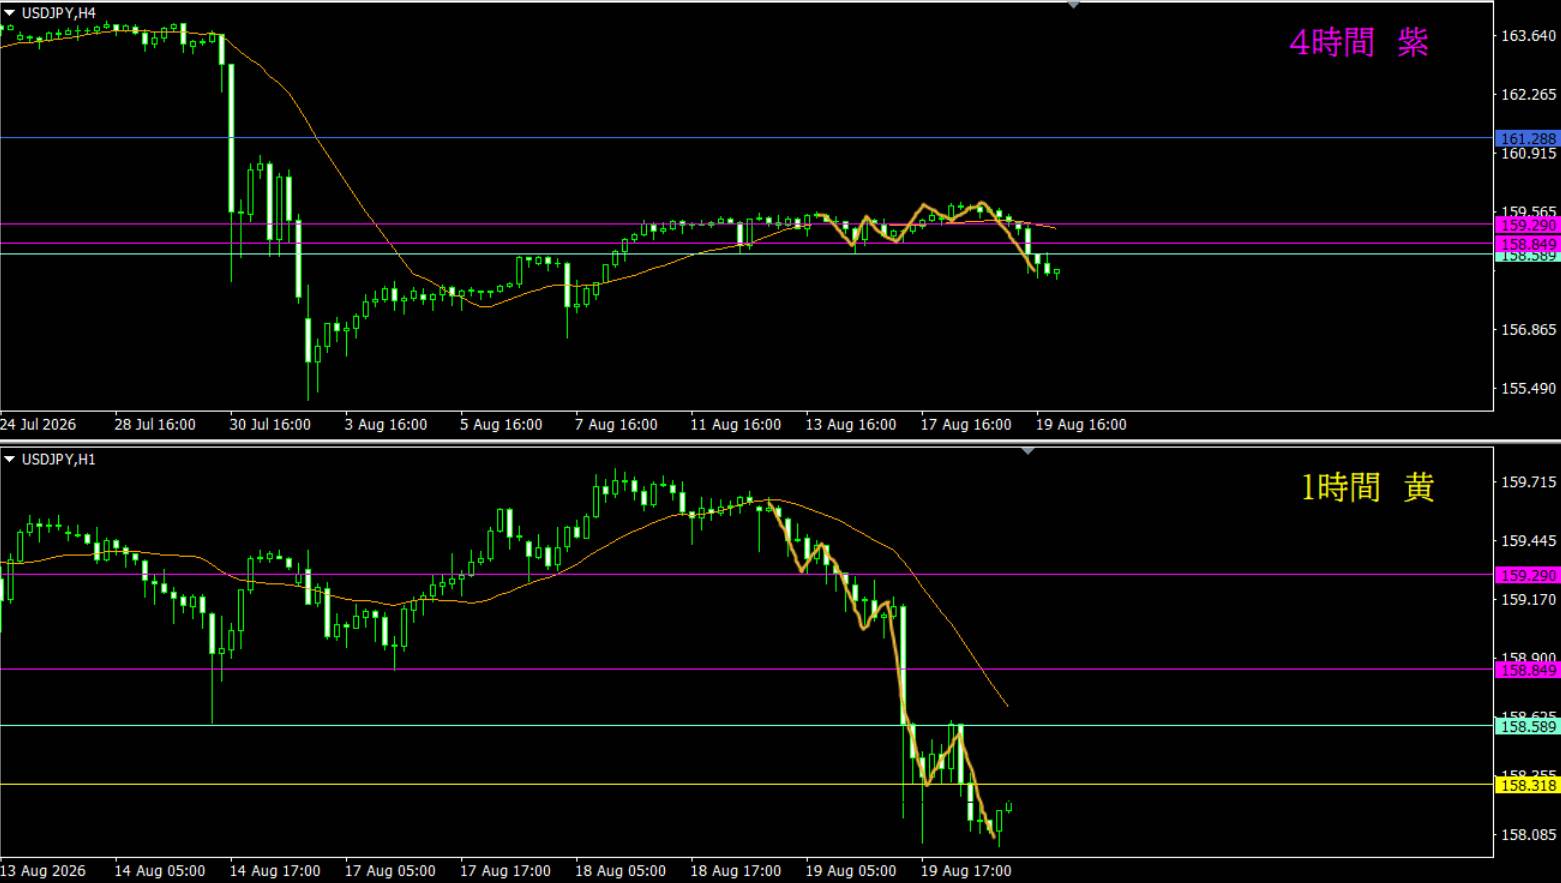Click 24 Jul 2026 on H4 time axis
The image size is (1561, 883).
(x=38, y=424)
